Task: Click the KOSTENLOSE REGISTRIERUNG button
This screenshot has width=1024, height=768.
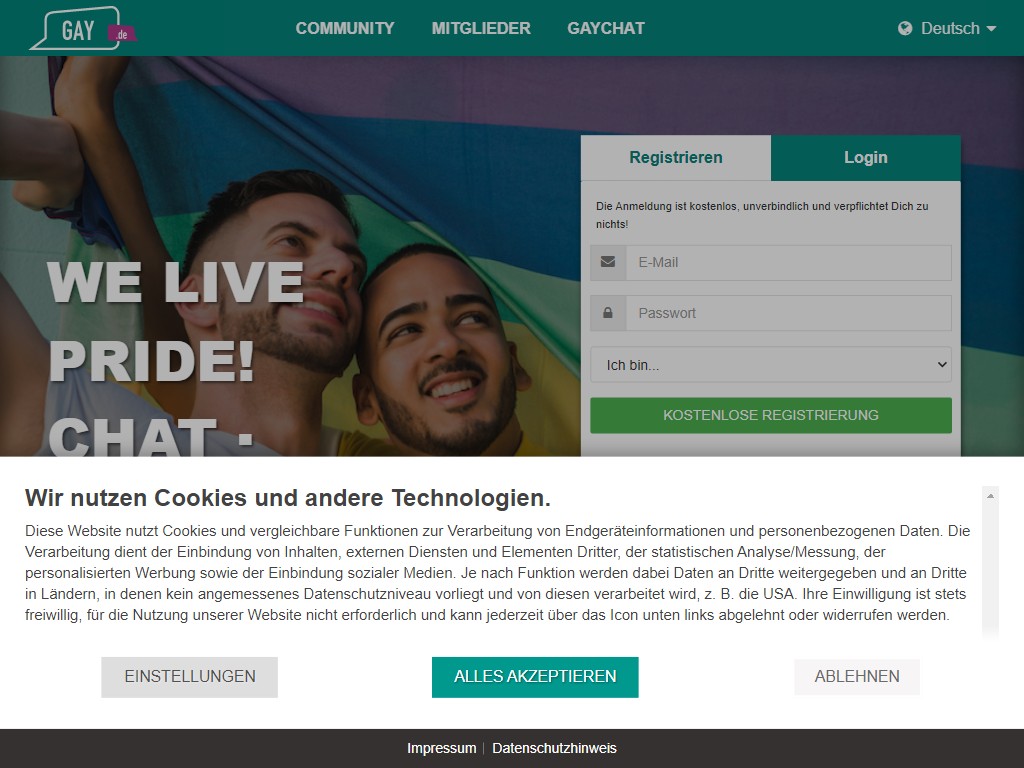Action: tap(771, 415)
